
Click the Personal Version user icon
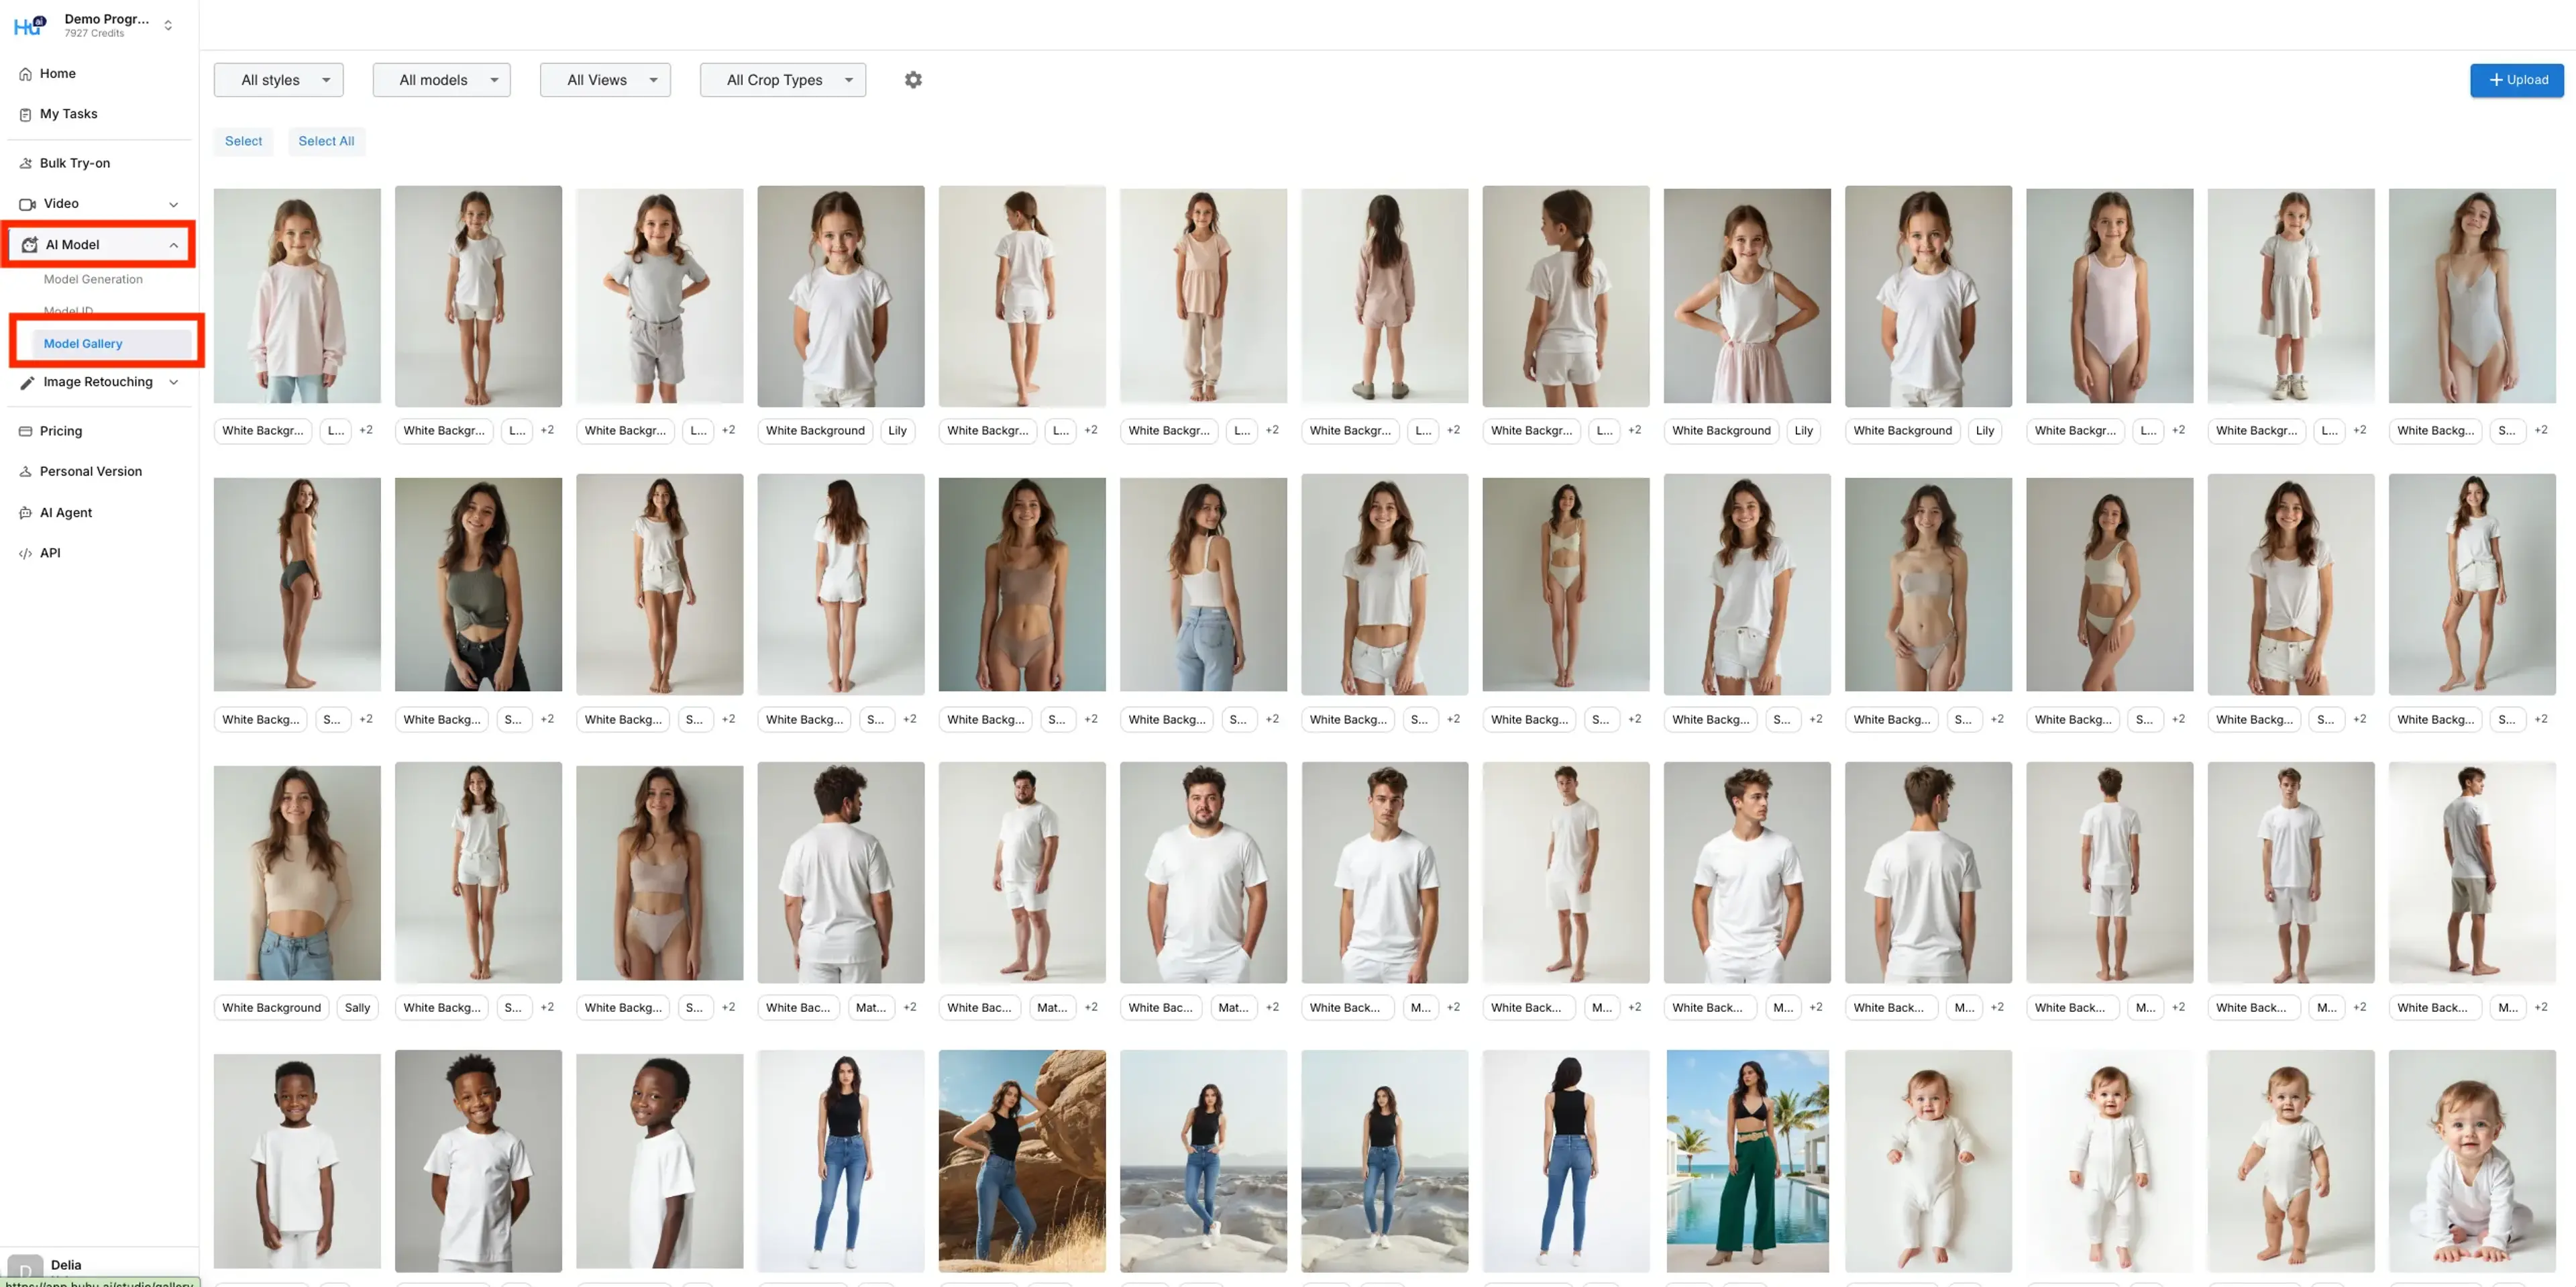point(26,472)
